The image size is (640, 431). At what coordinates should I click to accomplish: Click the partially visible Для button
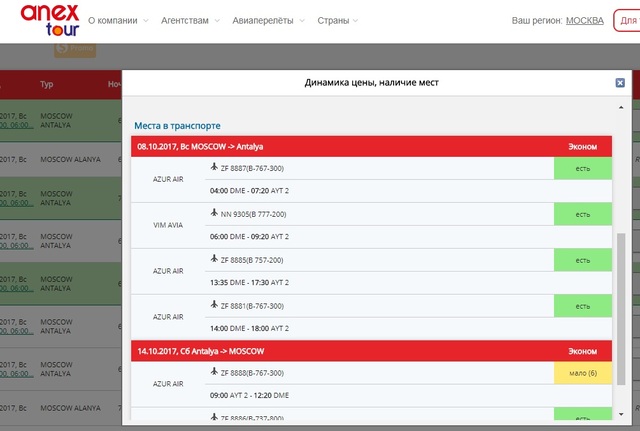pyautogui.click(x=627, y=20)
